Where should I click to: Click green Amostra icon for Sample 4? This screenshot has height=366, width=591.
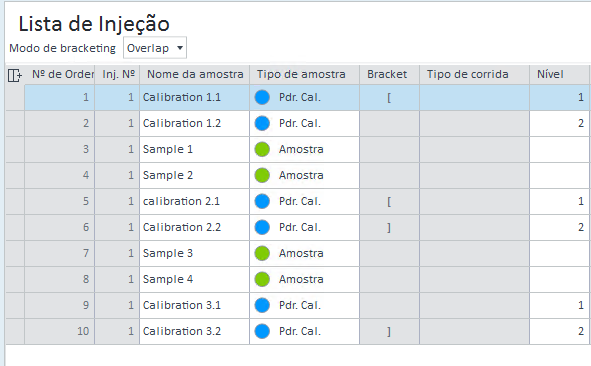[262, 279]
